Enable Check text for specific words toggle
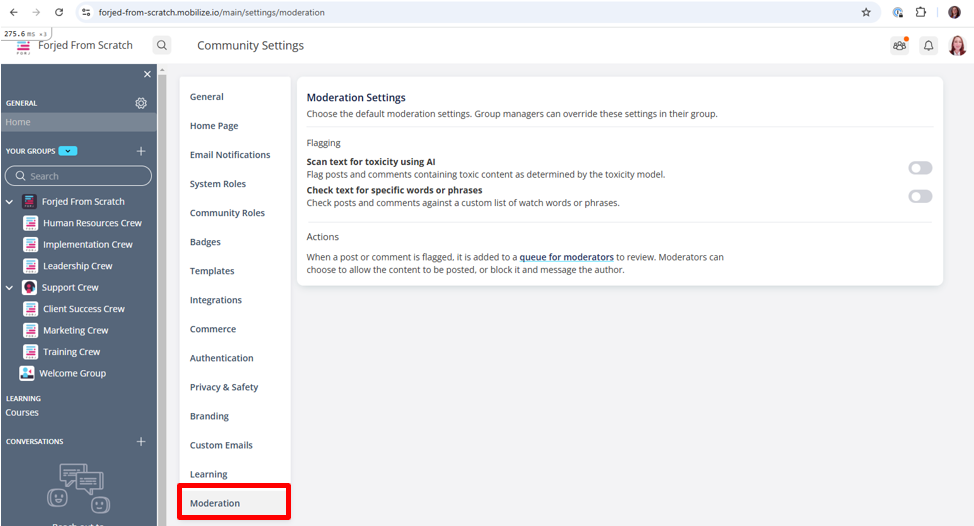This screenshot has height=526, width=974. coord(920,196)
